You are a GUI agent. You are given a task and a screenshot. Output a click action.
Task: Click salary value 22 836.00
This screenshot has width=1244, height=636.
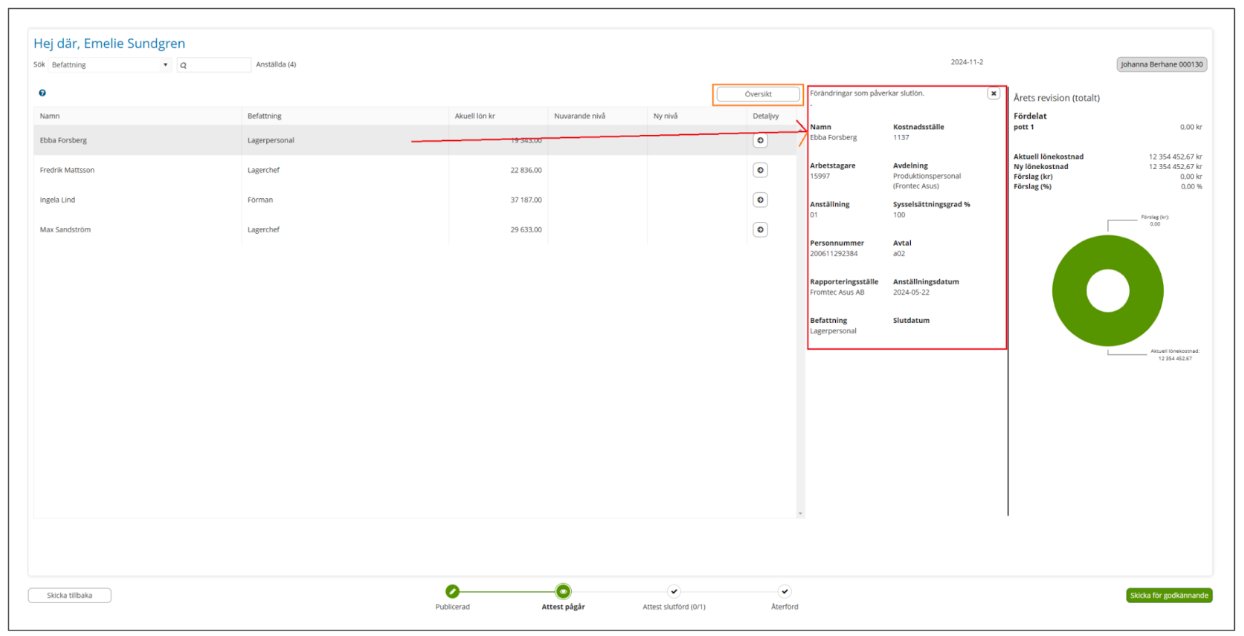coord(525,171)
